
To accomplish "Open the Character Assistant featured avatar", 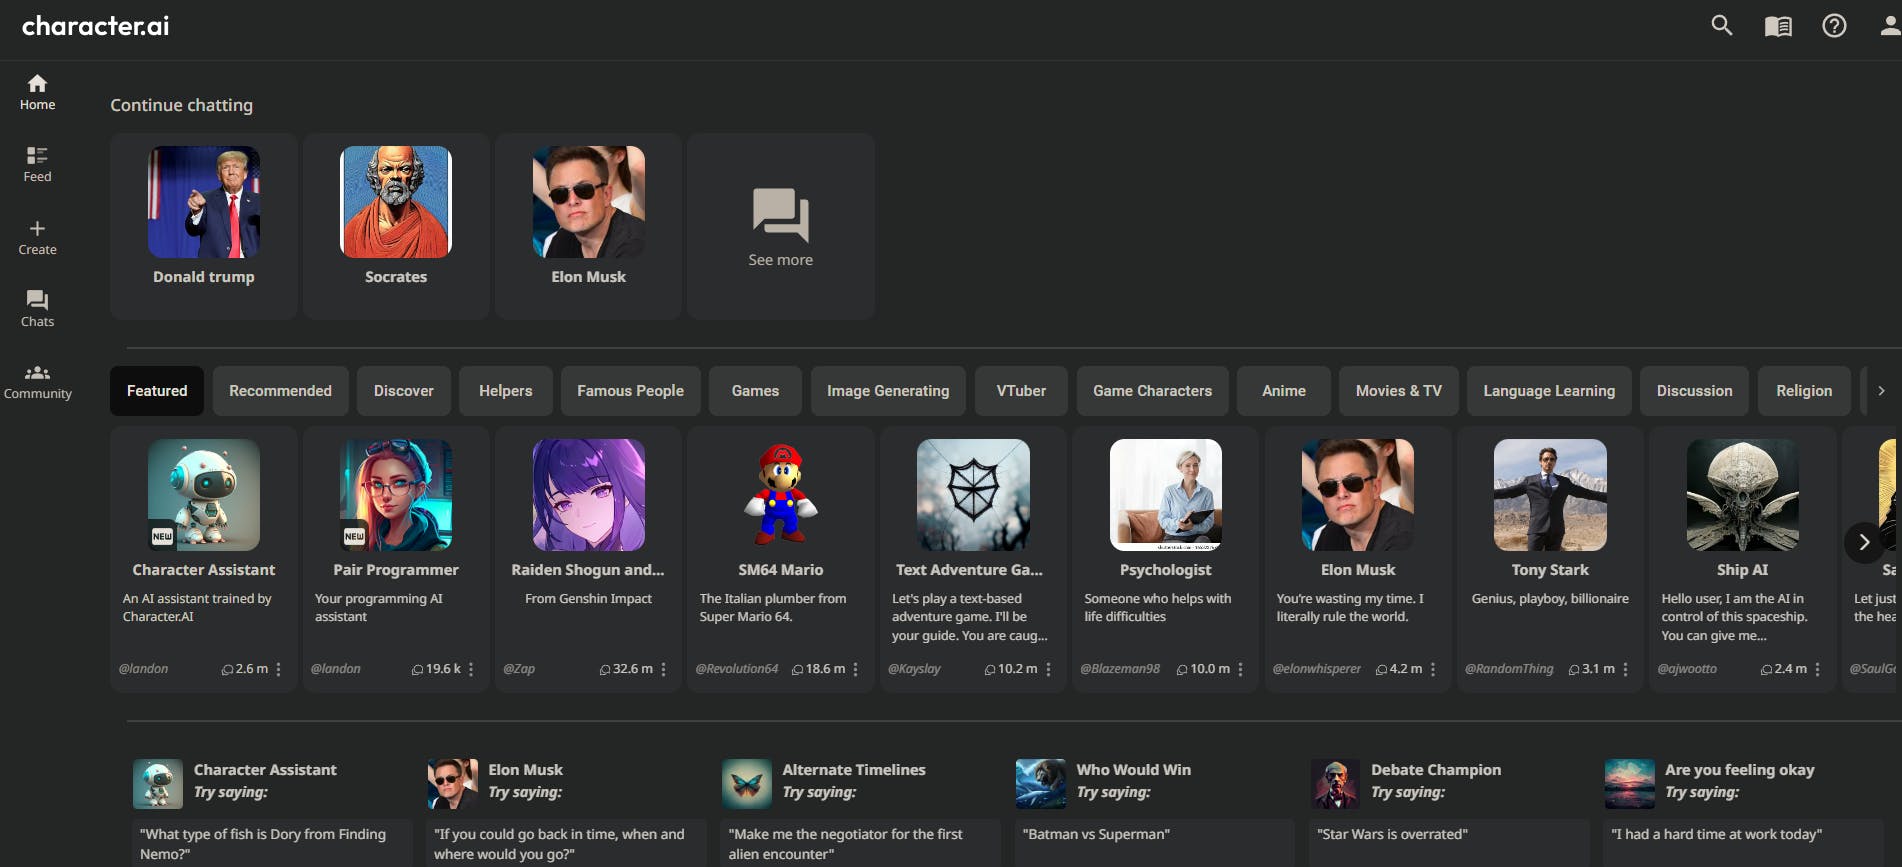I will pyautogui.click(x=204, y=495).
